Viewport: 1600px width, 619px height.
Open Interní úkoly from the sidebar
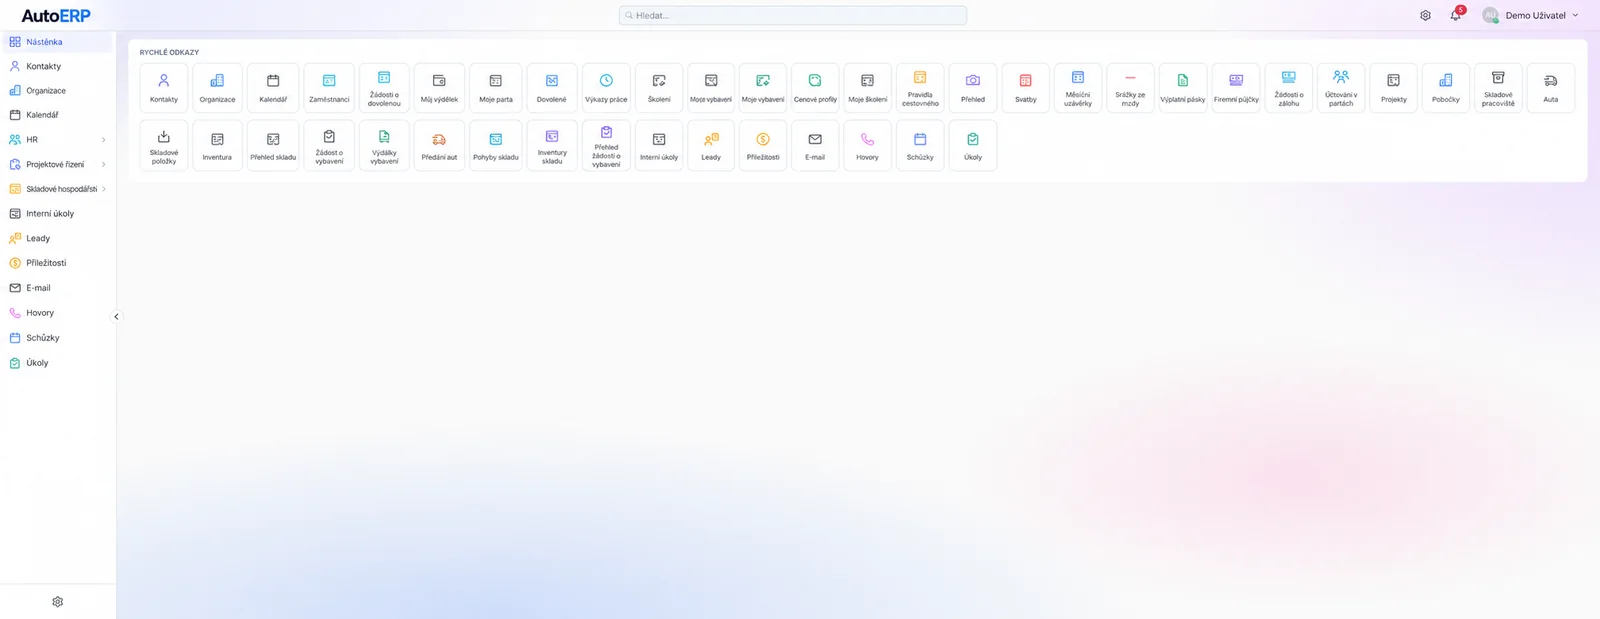58,214
